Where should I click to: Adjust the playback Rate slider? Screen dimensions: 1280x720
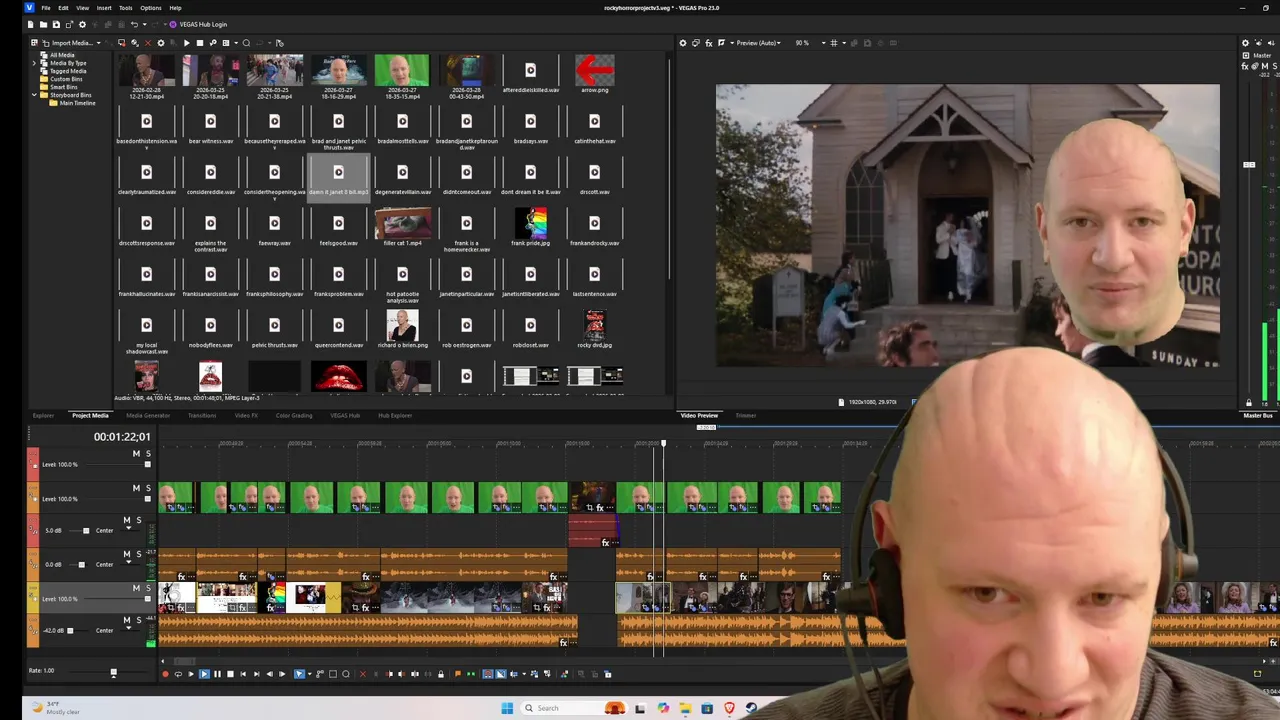point(113,672)
